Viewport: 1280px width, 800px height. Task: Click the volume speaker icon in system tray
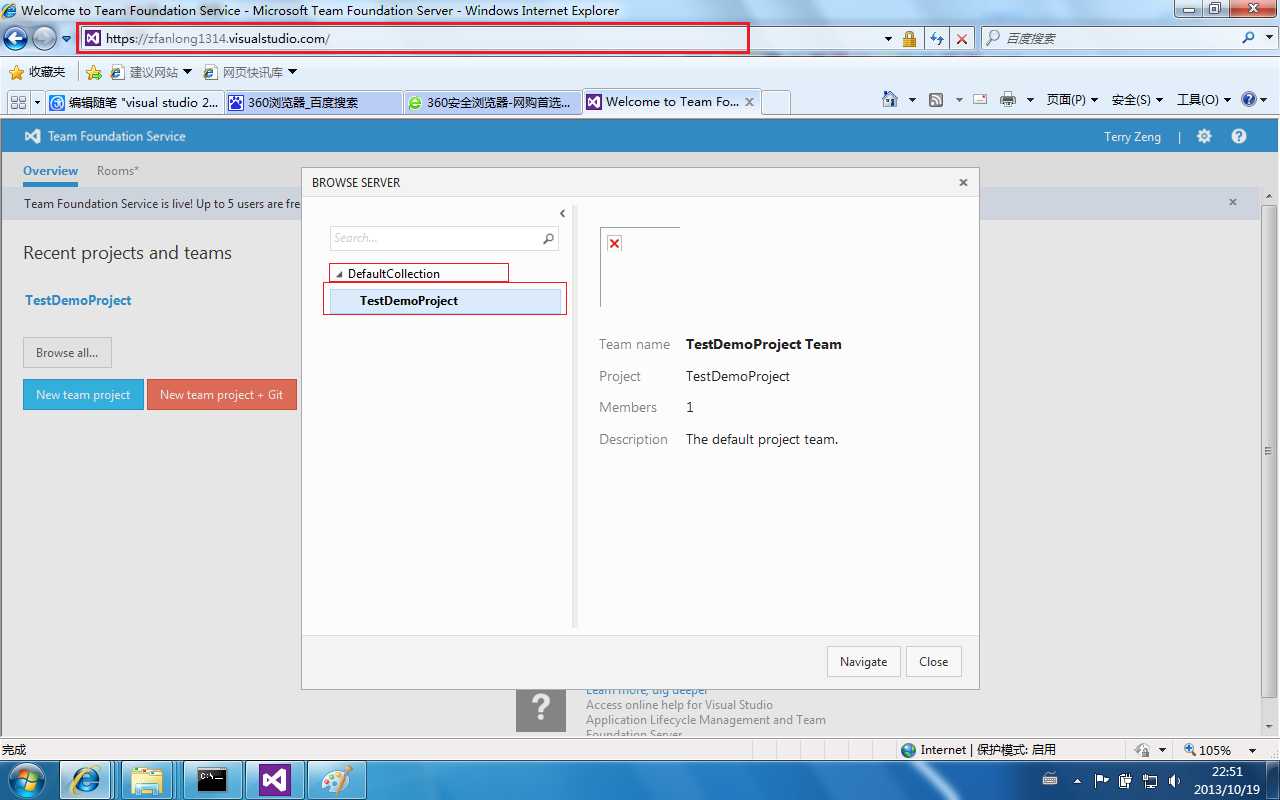tap(1174, 781)
